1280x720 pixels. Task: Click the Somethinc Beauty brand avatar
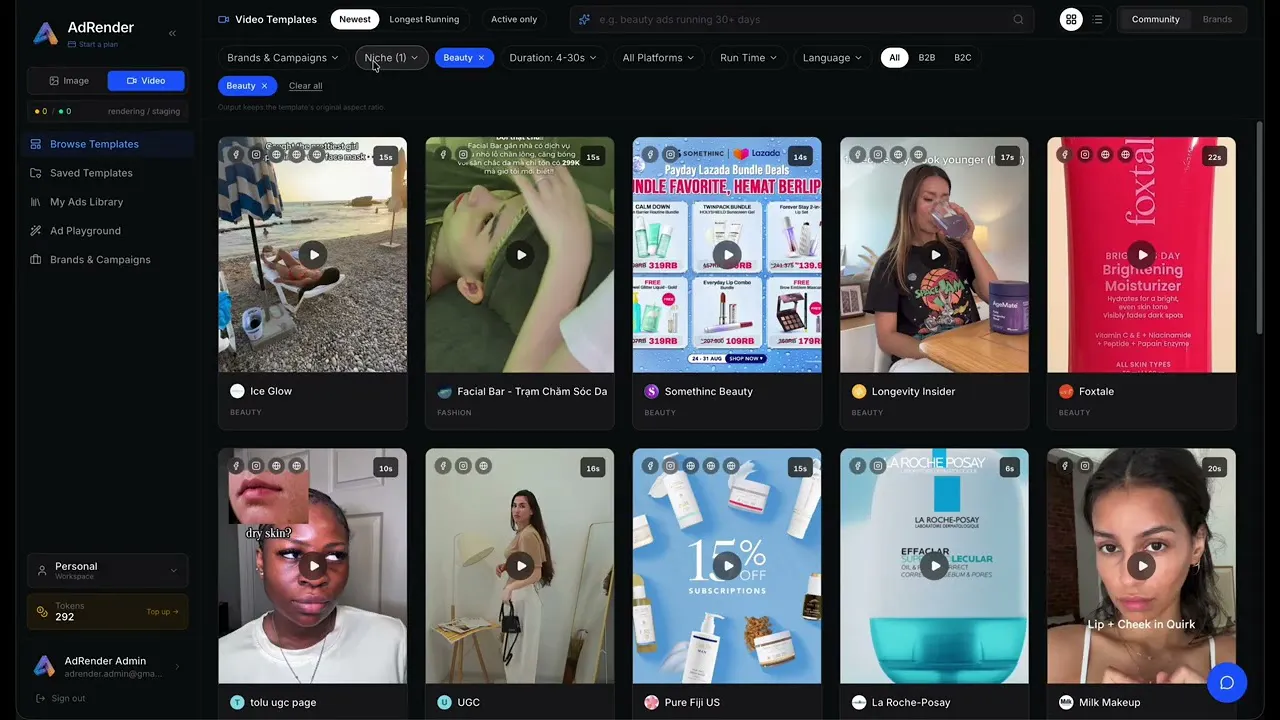[x=651, y=391]
